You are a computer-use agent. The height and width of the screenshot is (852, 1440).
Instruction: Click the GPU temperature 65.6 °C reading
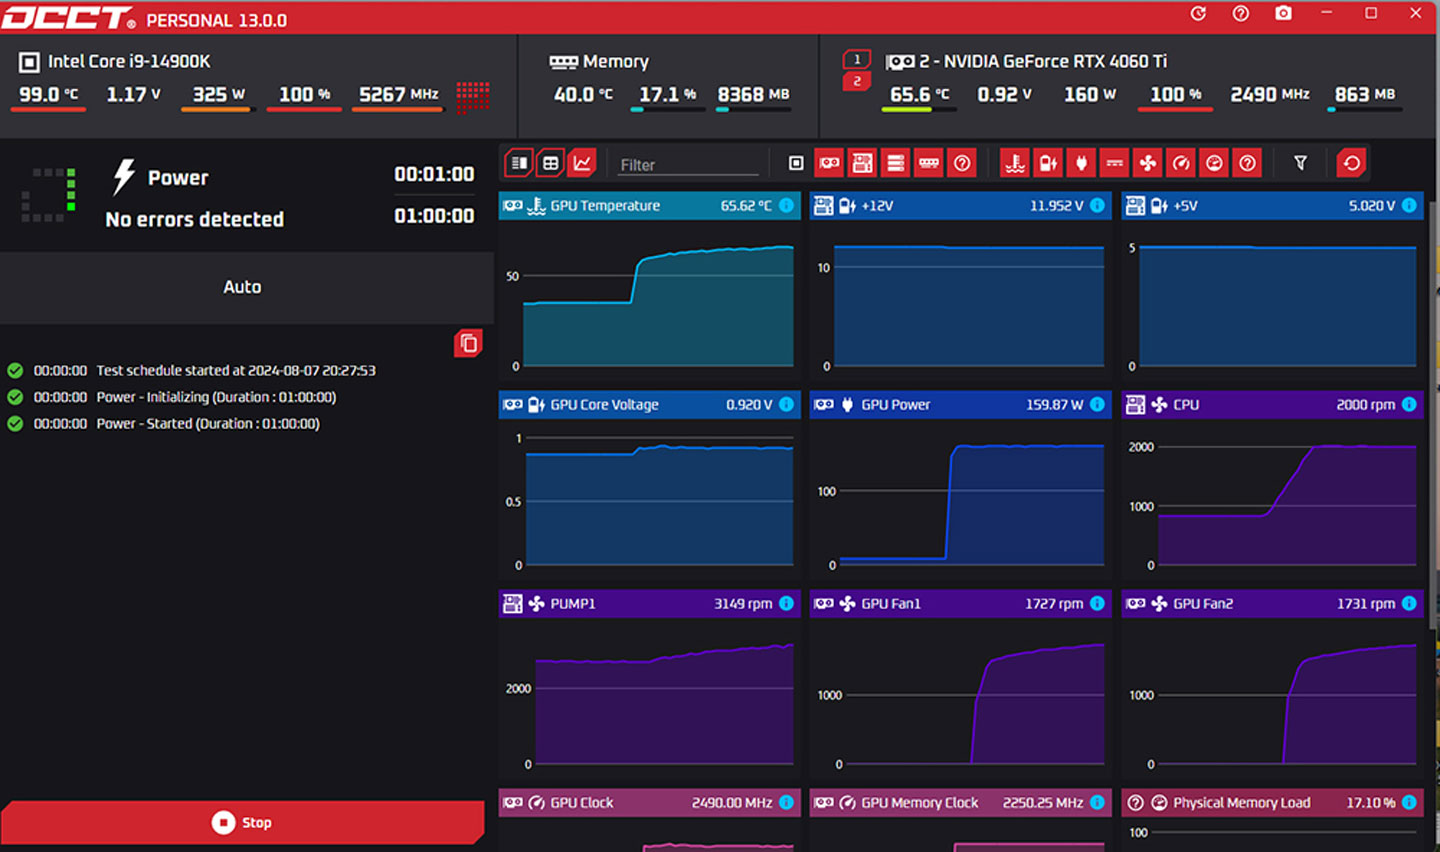919,94
